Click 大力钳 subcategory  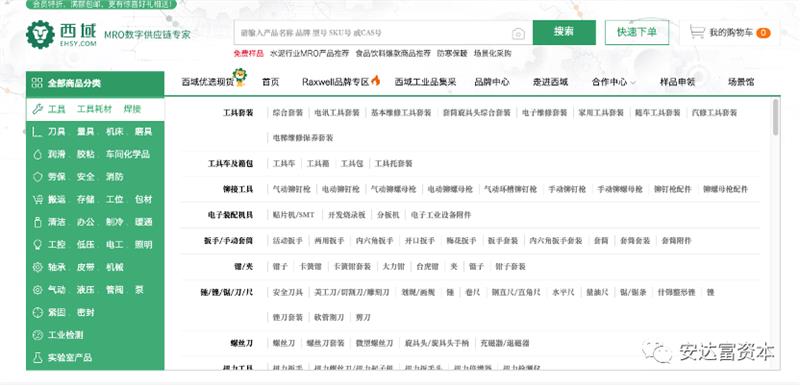(x=393, y=267)
